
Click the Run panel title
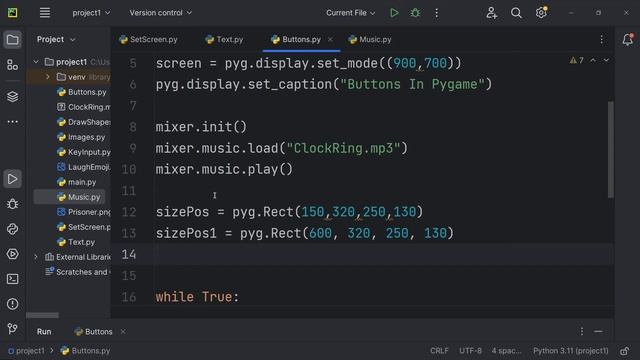44,331
